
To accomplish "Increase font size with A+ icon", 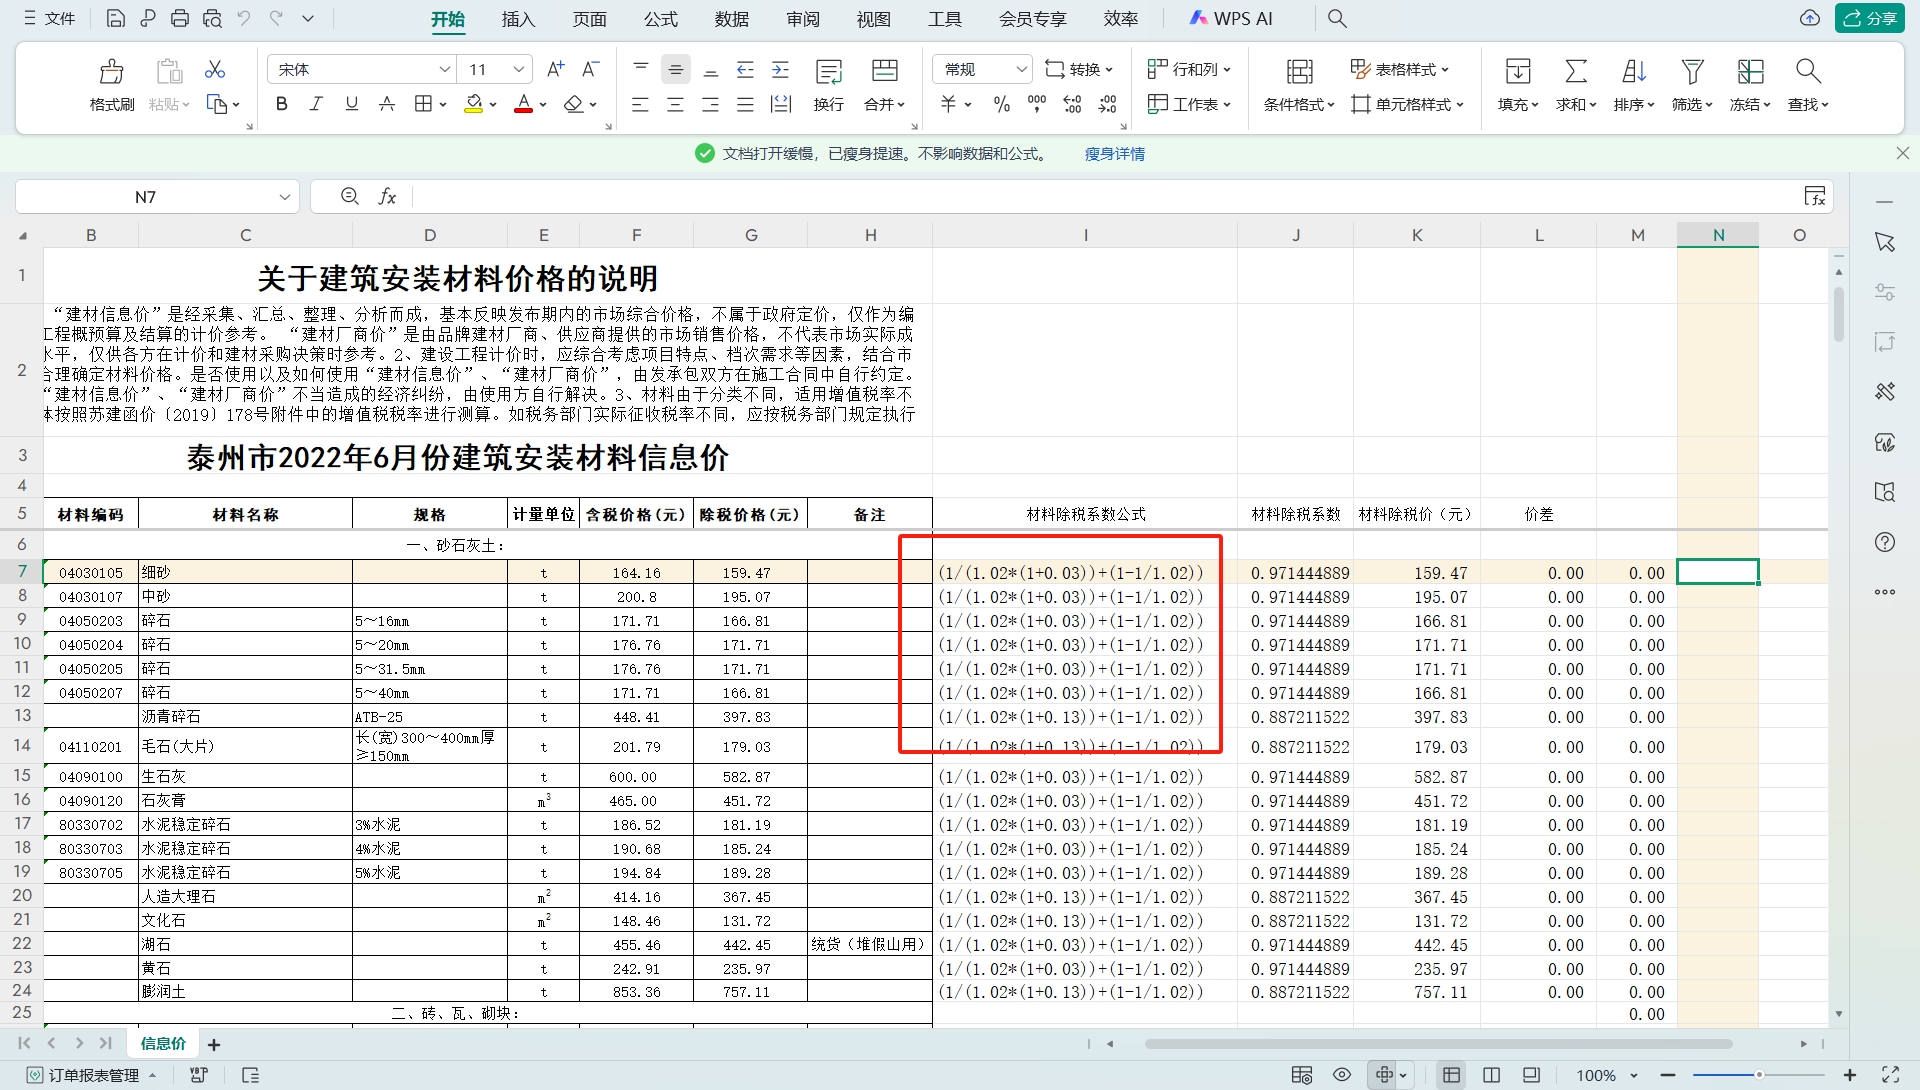I will [556, 69].
